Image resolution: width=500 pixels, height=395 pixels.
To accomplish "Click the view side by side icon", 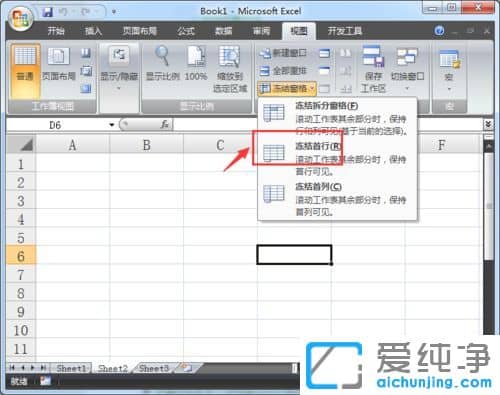I will (x=346, y=53).
